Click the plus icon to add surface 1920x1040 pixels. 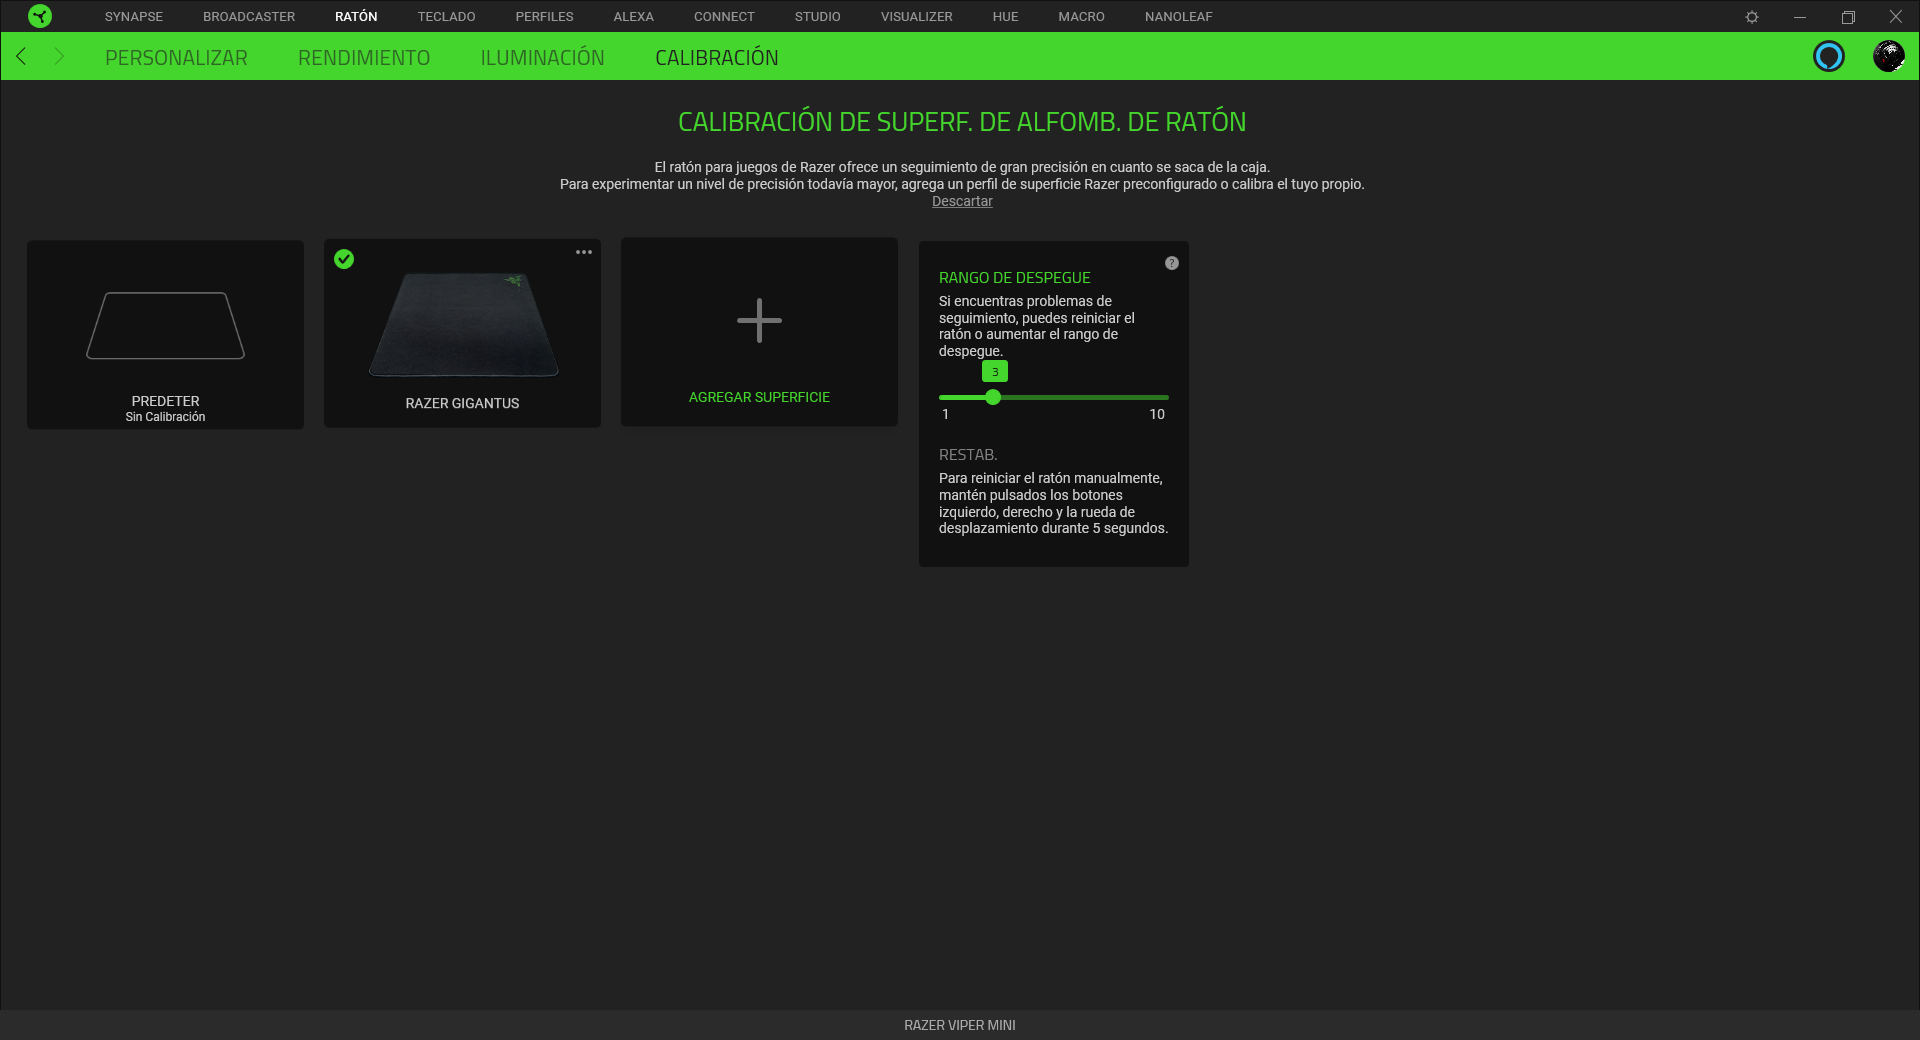759,320
